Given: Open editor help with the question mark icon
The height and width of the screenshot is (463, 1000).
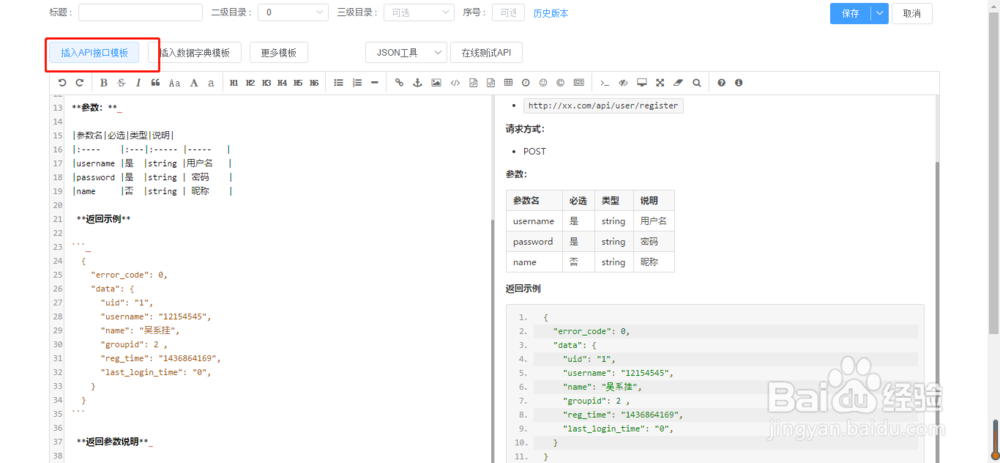Looking at the screenshot, I should tap(721, 82).
